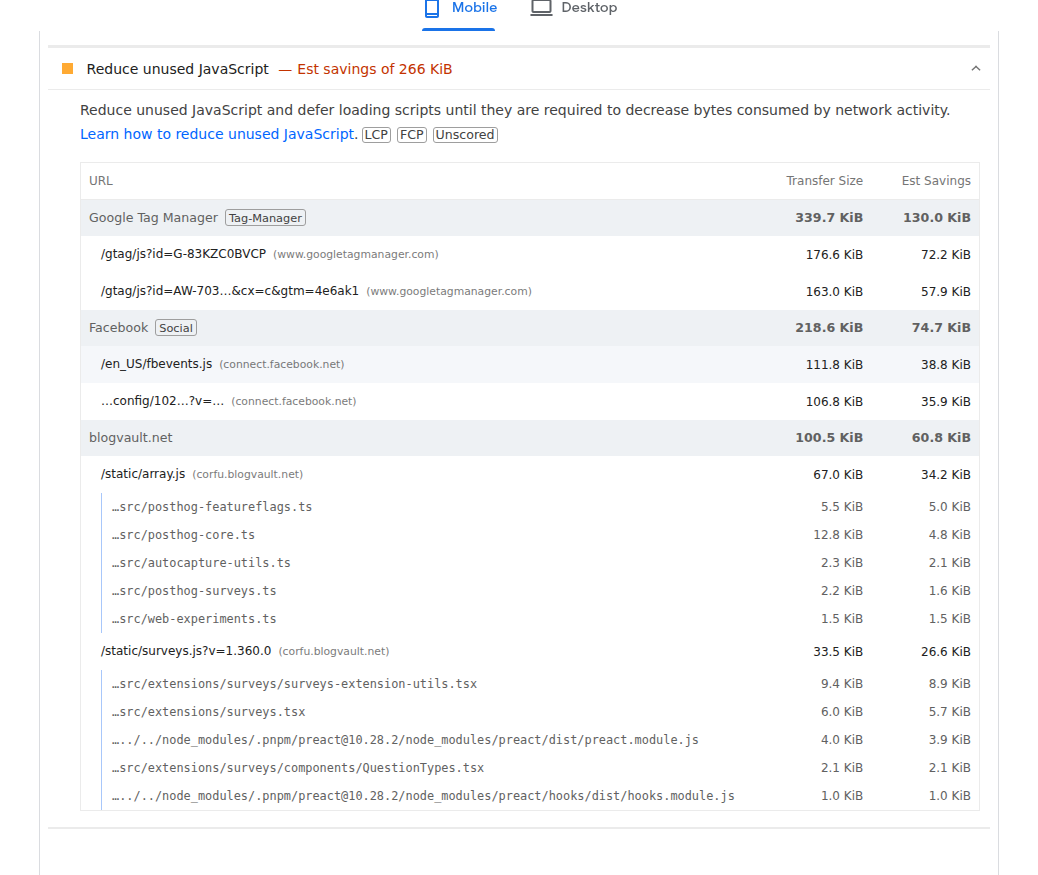The width and height of the screenshot is (1038, 875).
Task: Click the 33.5 KiB transfer size value
Action: [x=838, y=652]
